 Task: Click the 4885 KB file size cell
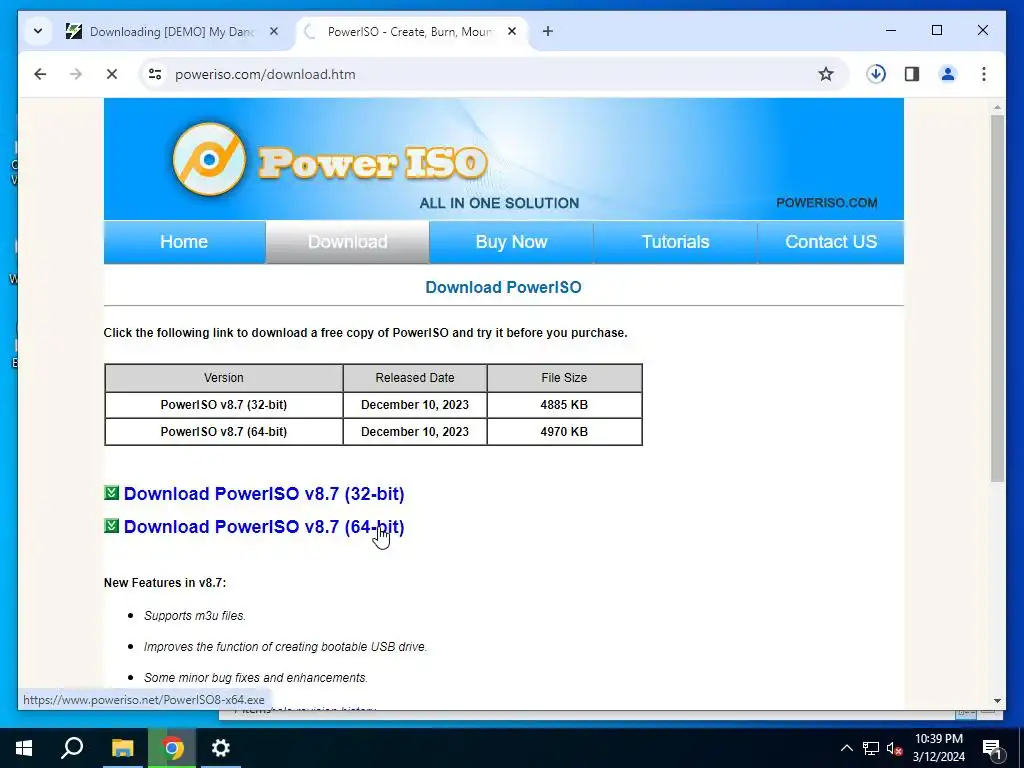coord(564,405)
